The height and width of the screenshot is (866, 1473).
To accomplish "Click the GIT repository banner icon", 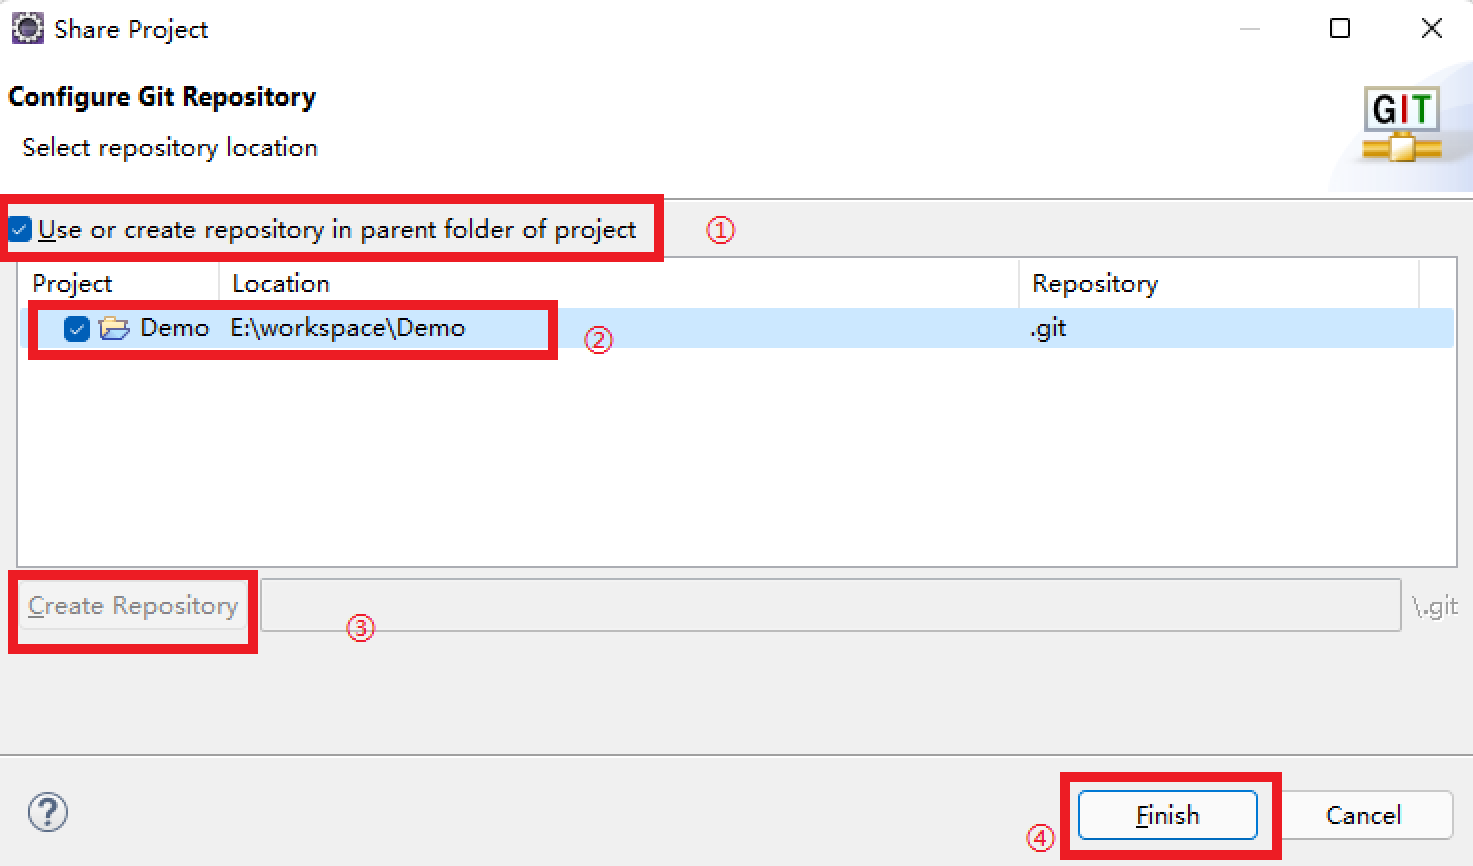I will click(1402, 125).
